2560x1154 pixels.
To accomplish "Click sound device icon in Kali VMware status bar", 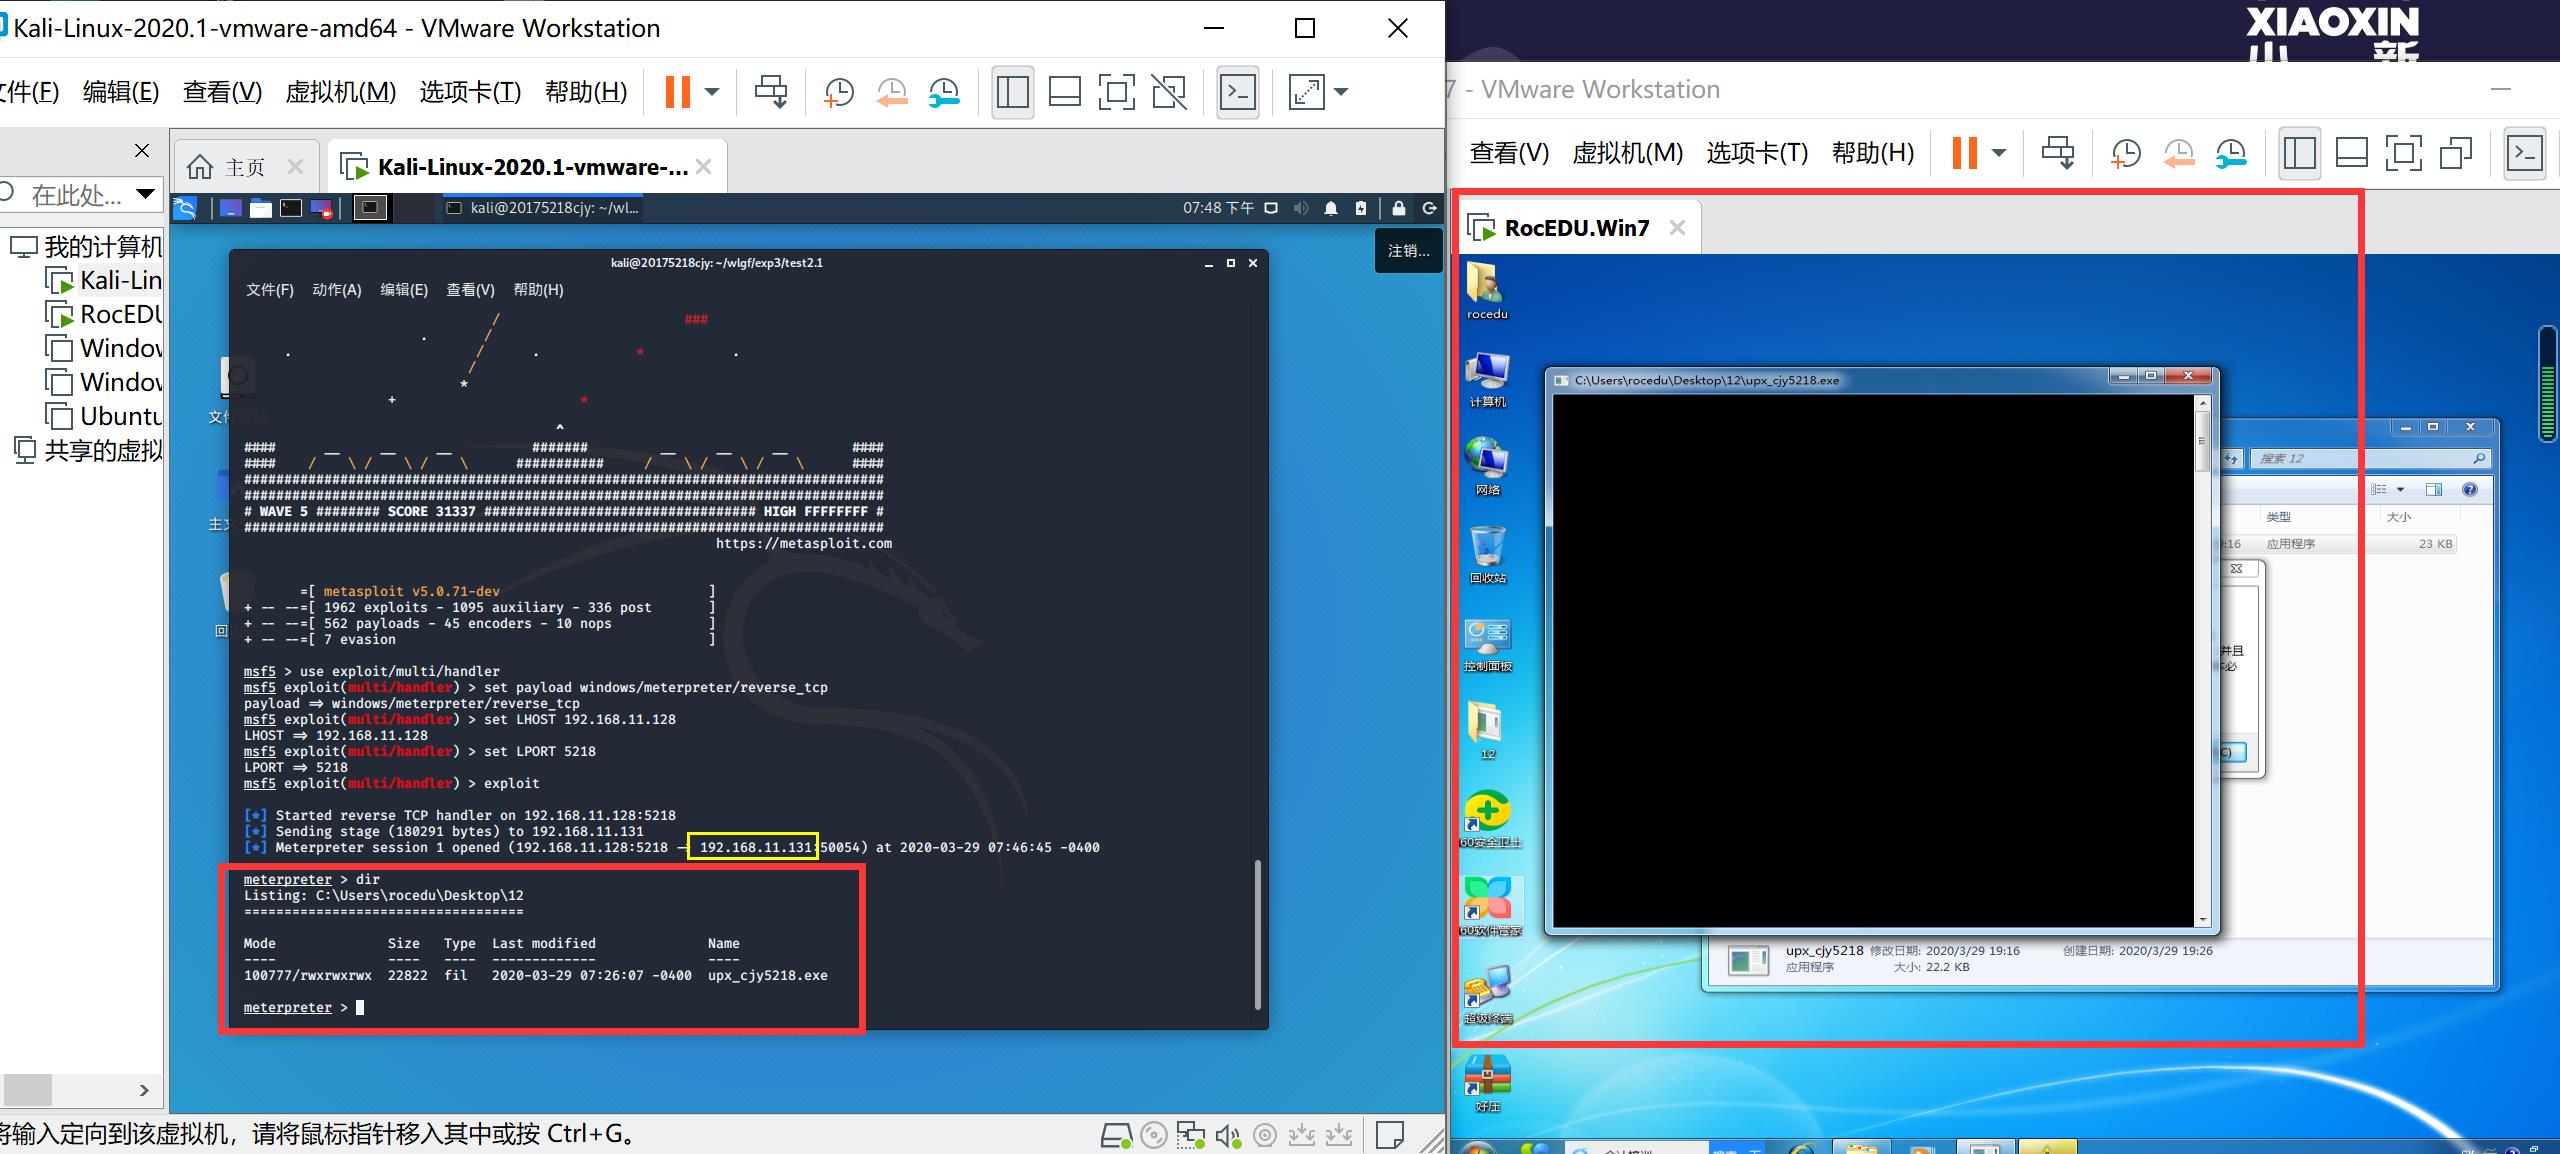I will click(x=1227, y=1135).
